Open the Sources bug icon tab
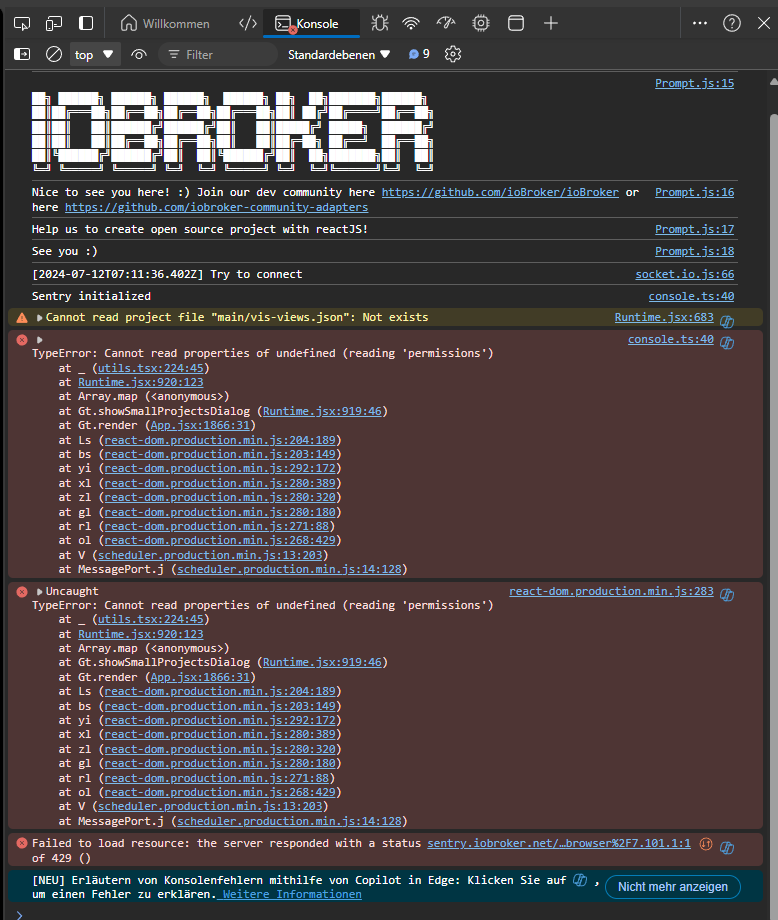The height and width of the screenshot is (920, 778). (x=380, y=23)
